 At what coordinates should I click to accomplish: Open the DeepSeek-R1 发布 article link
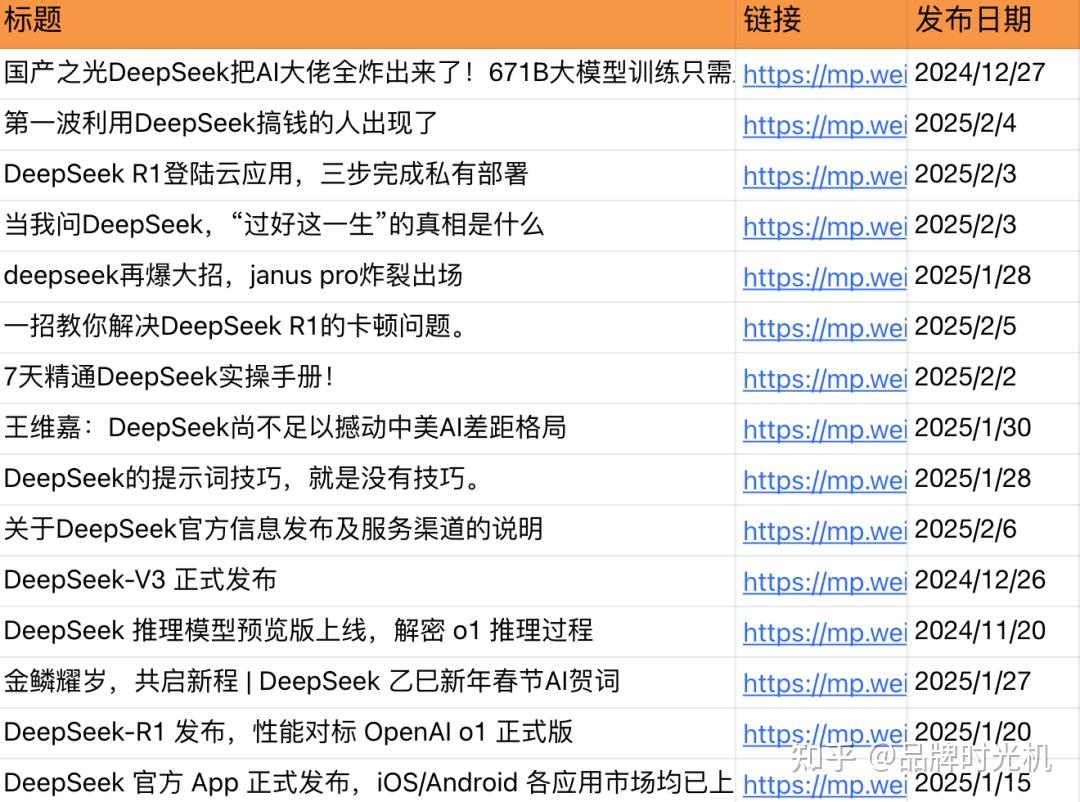(823, 734)
